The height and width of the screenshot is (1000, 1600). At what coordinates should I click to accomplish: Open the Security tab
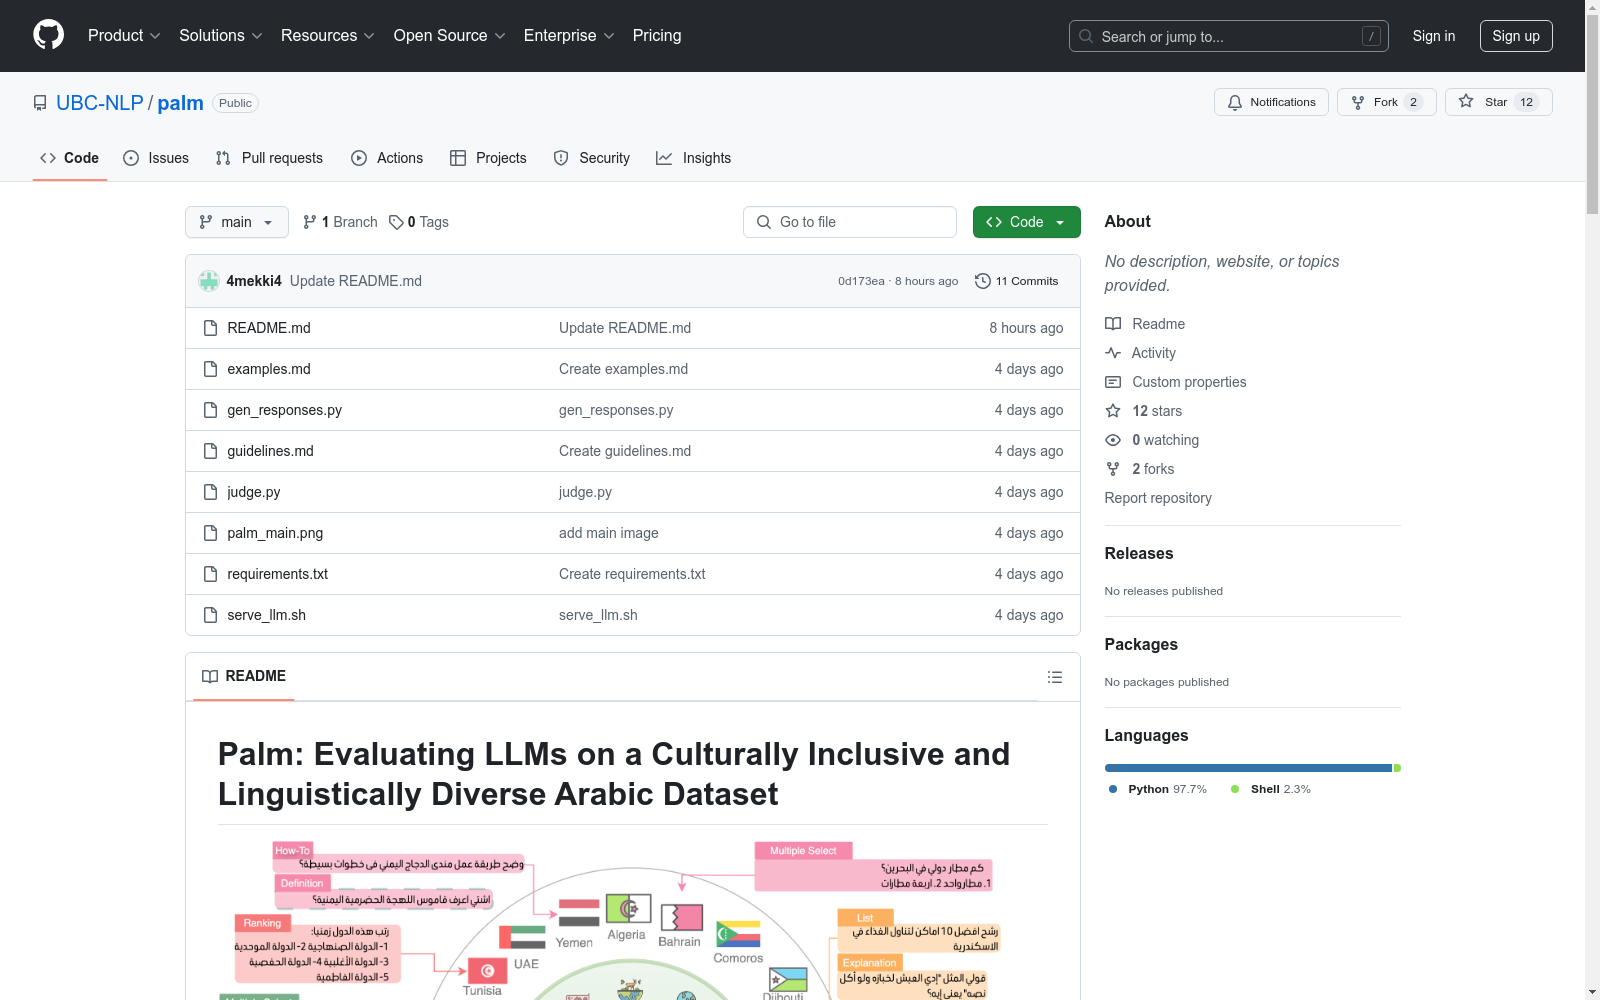click(592, 158)
